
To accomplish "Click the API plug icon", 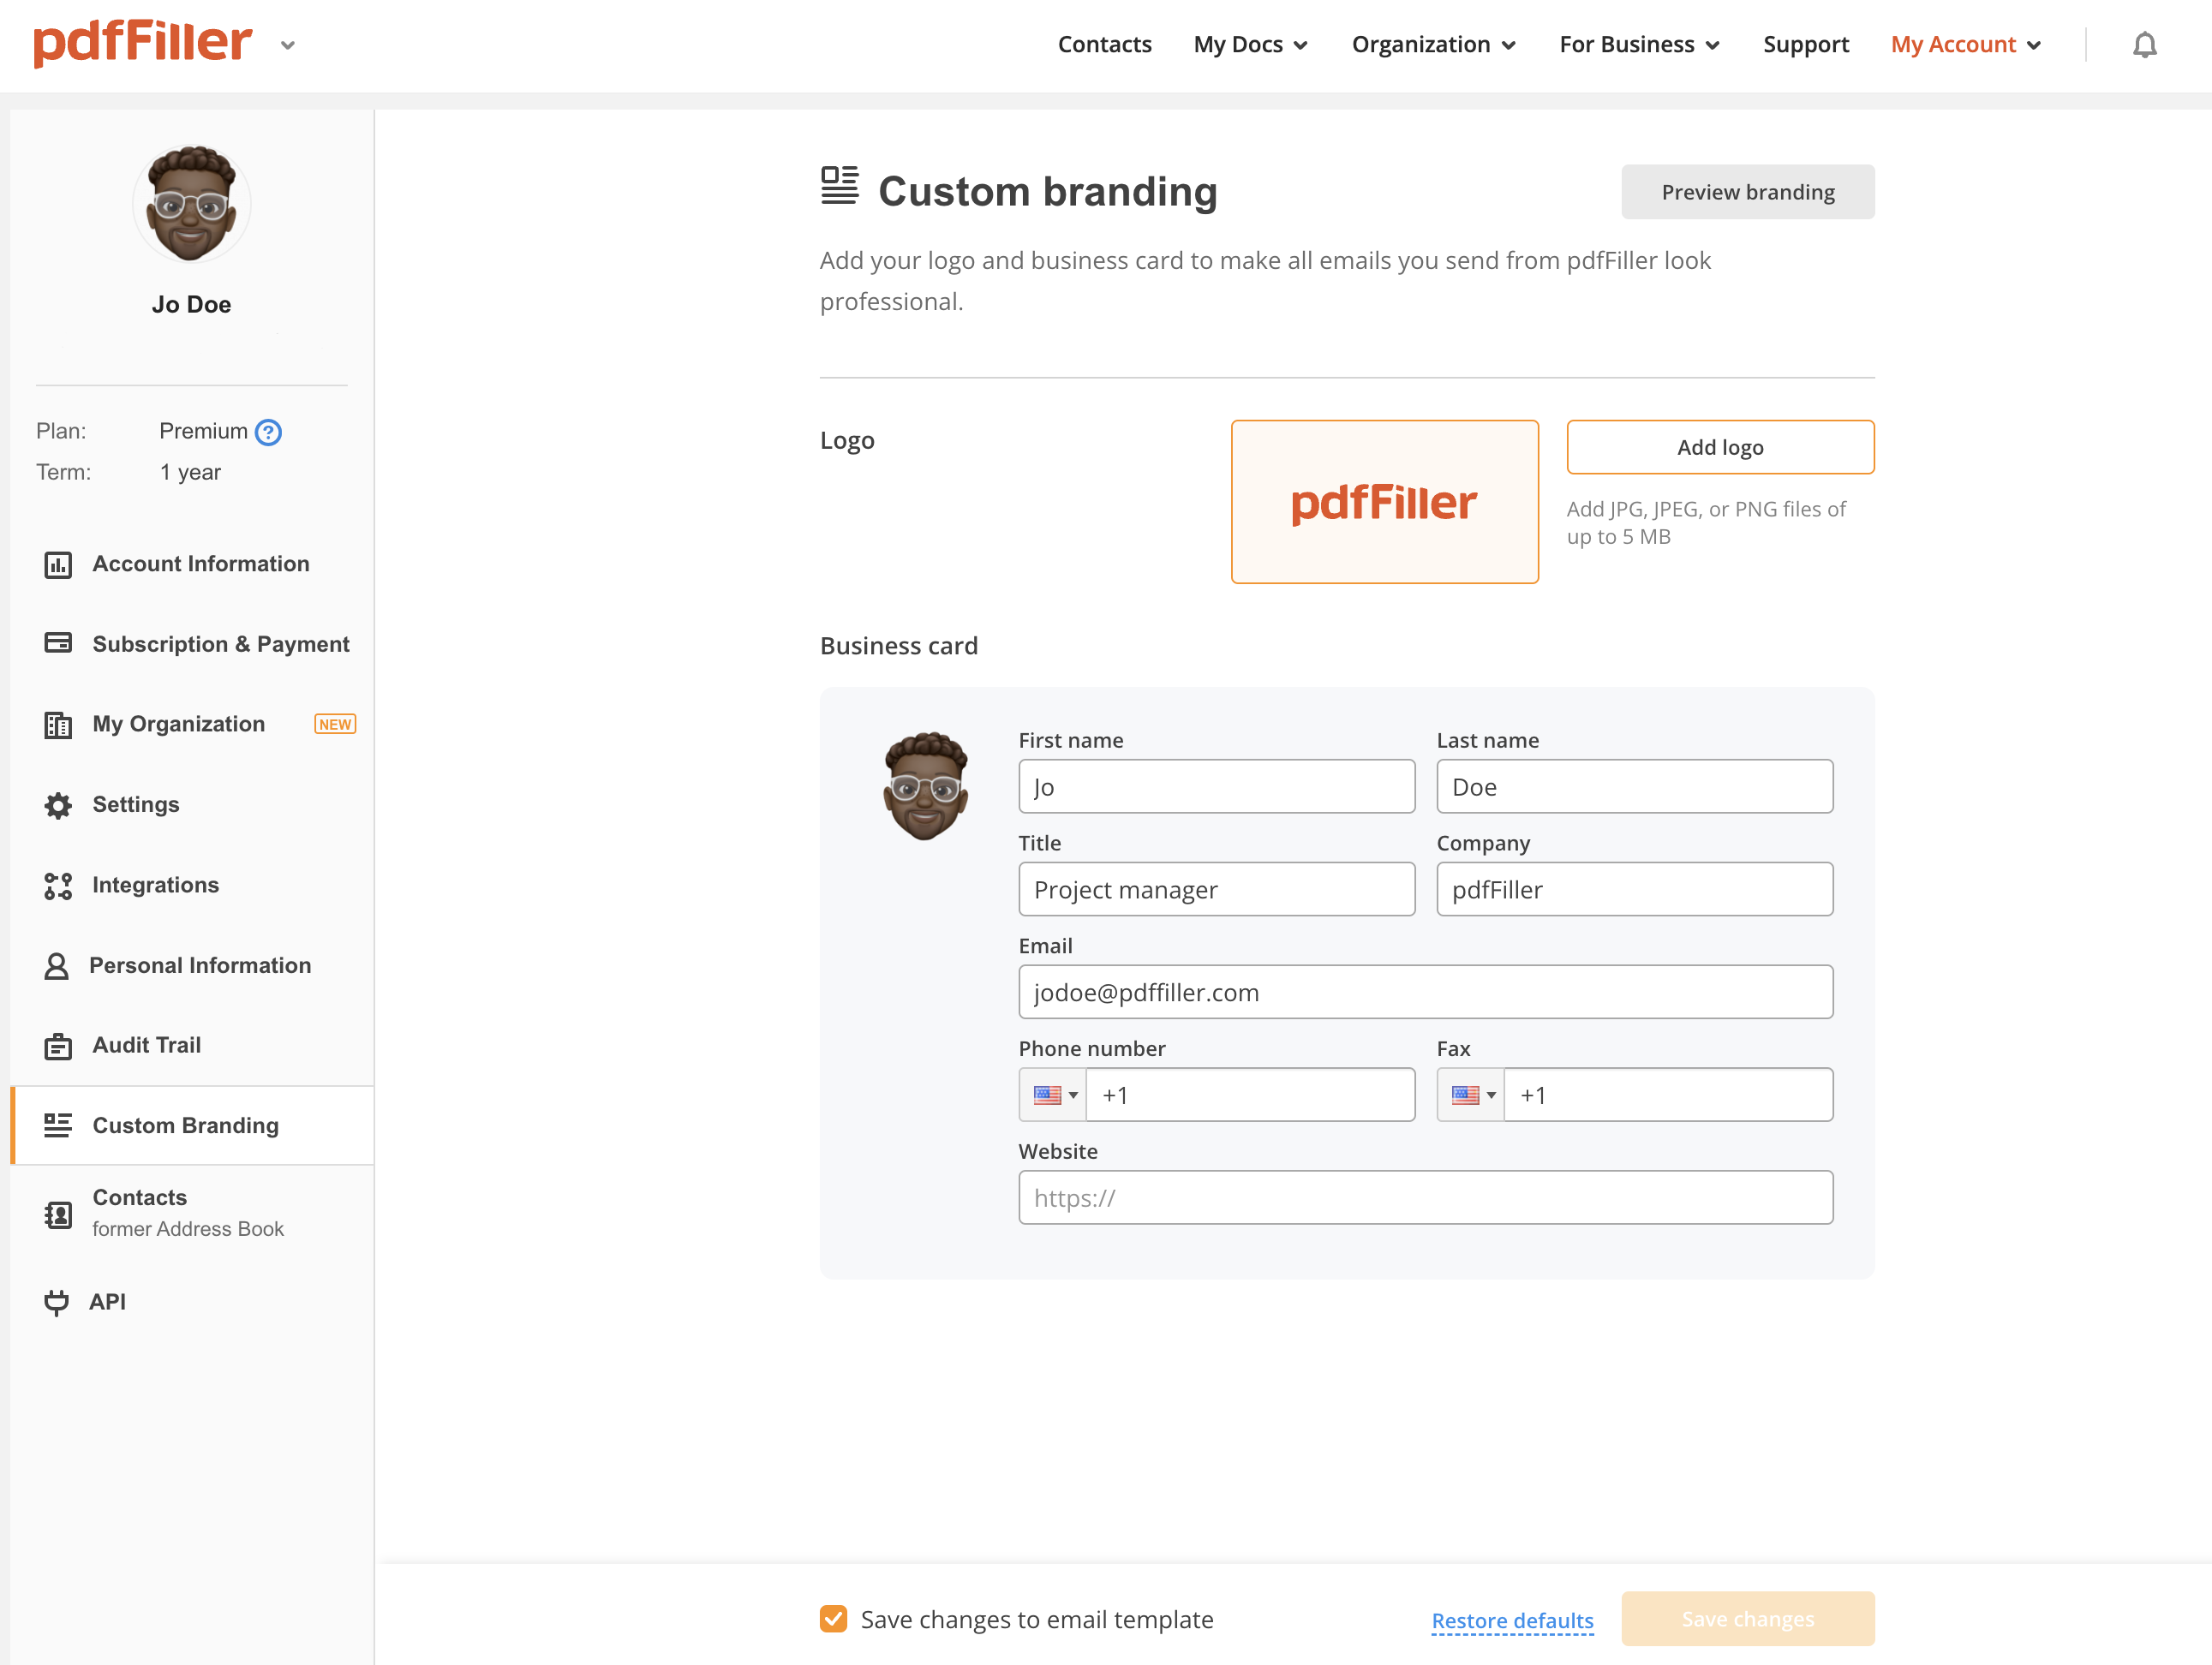I will coord(57,1302).
